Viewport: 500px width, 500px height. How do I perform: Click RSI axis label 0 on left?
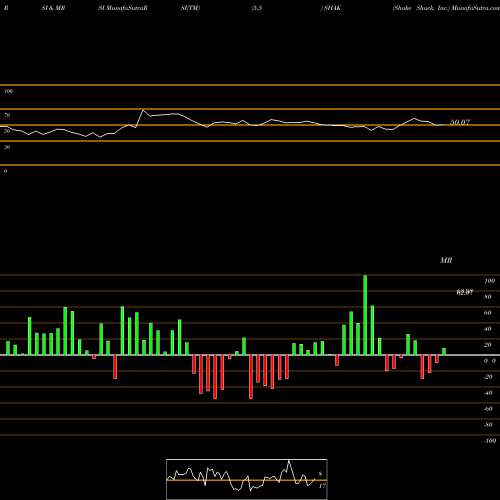click(x=5, y=171)
